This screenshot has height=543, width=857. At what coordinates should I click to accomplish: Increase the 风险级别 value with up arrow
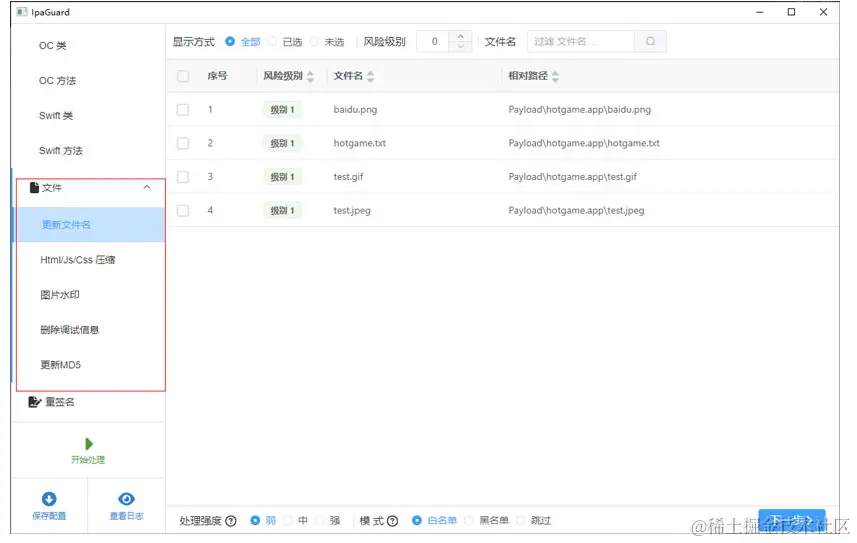460,37
